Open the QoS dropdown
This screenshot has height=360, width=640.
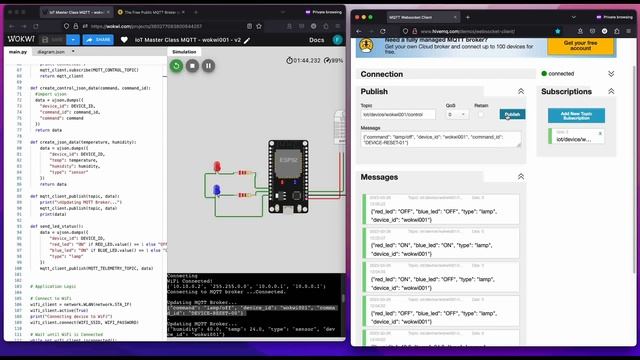click(x=457, y=115)
